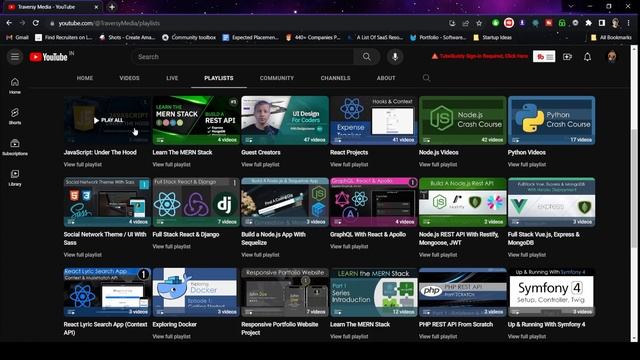640x360 pixels.
Task: Open Exploring Docker playlist thumbnail
Action: coord(196,292)
